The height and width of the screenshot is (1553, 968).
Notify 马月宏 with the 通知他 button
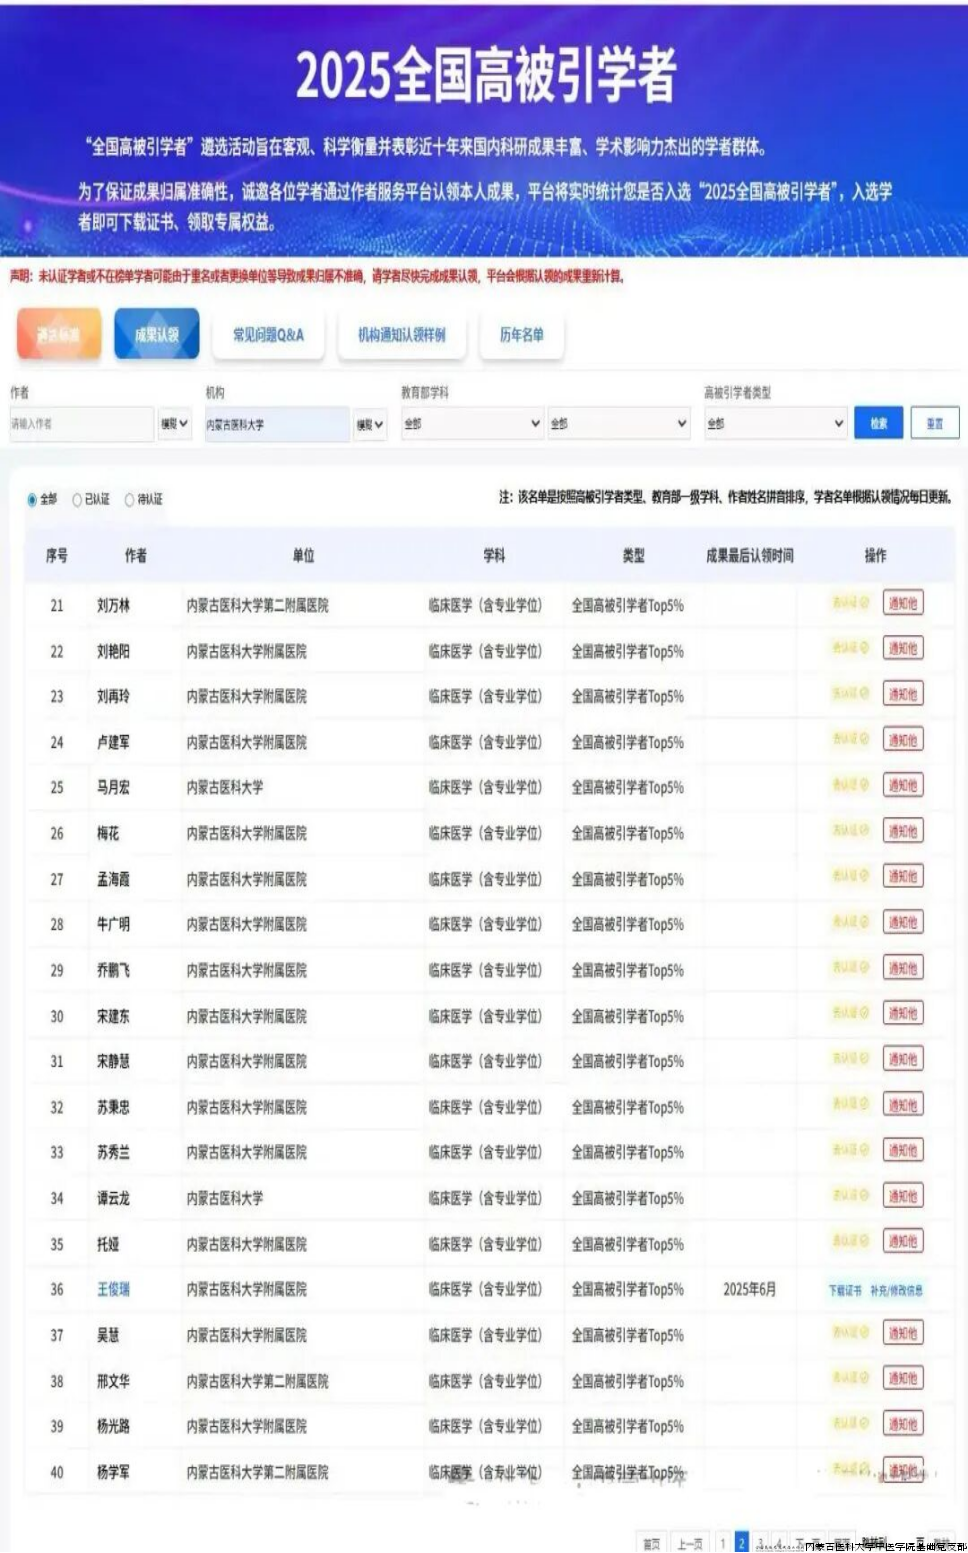(903, 786)
